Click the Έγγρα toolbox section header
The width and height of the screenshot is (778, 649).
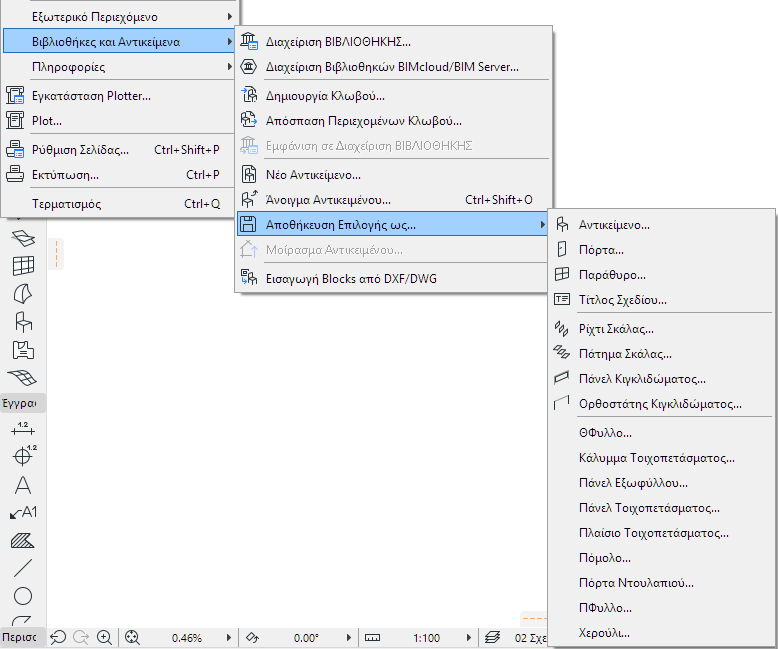(x=23, y=403)
